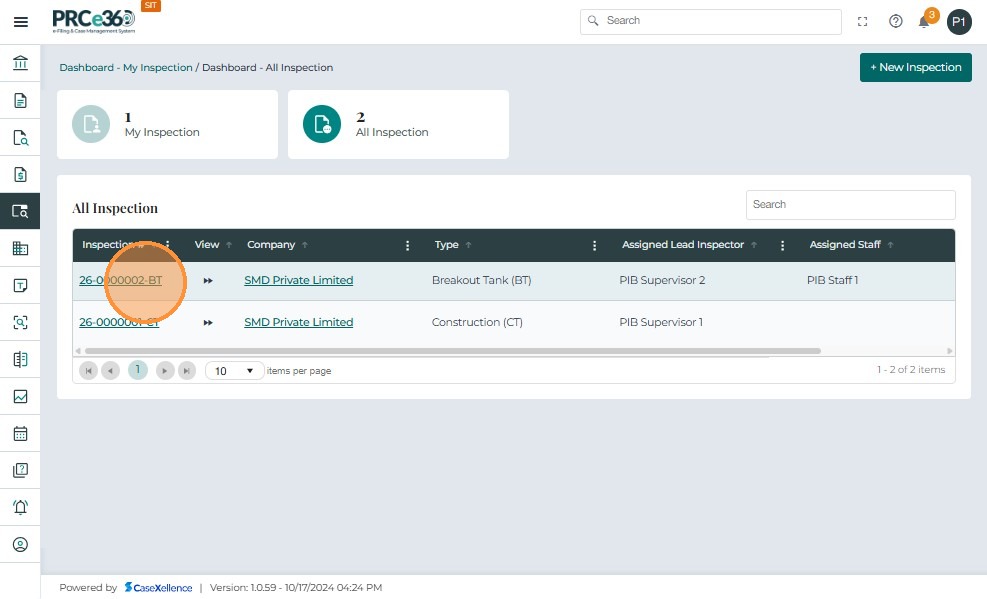Click the P1 user avatar
The height and width of the screenshot is (599, 987).
point(959,22)
